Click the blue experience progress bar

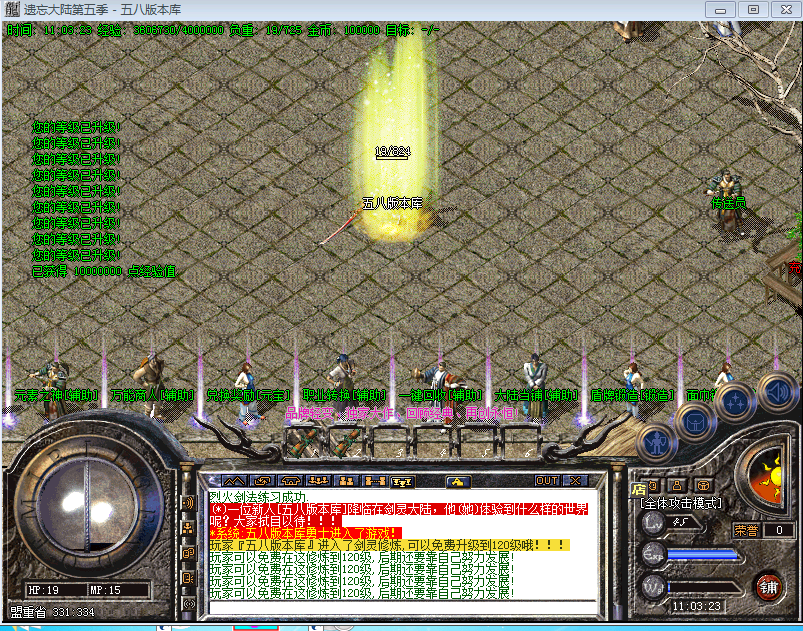703,555
